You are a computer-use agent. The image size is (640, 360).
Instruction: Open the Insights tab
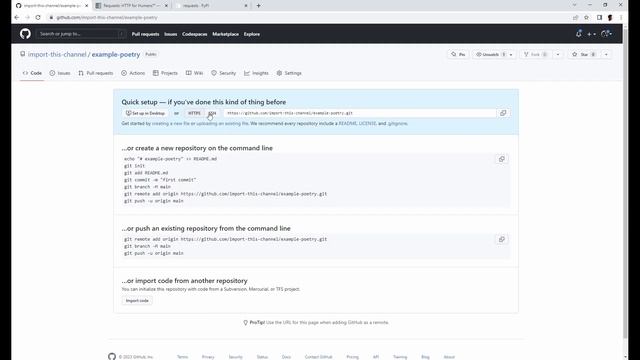click(x=256, y=73)
